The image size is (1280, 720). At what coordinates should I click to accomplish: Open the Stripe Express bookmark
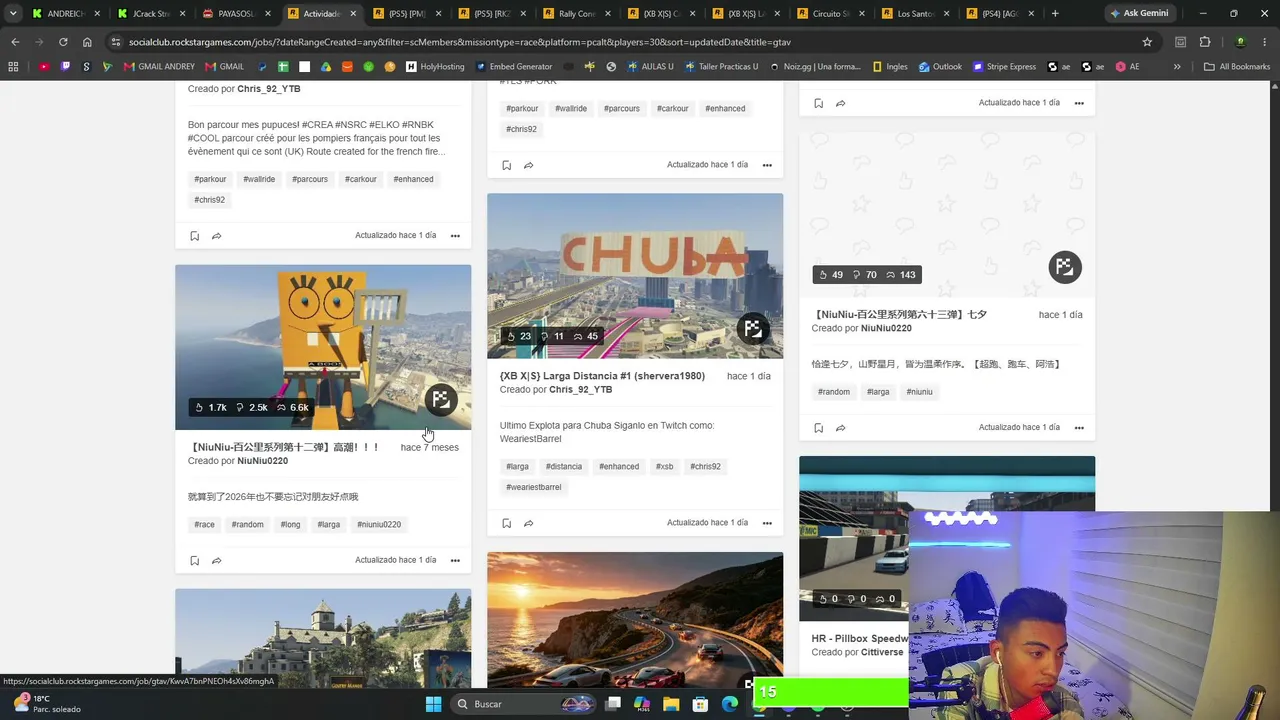click(x=1004, y=67)
